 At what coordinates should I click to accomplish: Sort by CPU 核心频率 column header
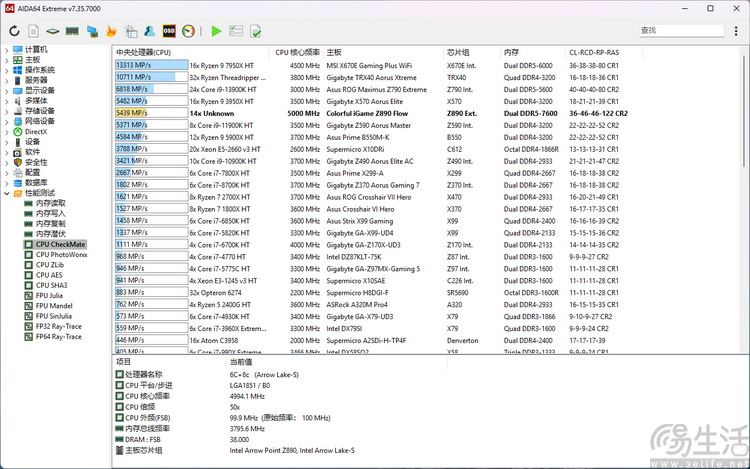pos(297,53)
